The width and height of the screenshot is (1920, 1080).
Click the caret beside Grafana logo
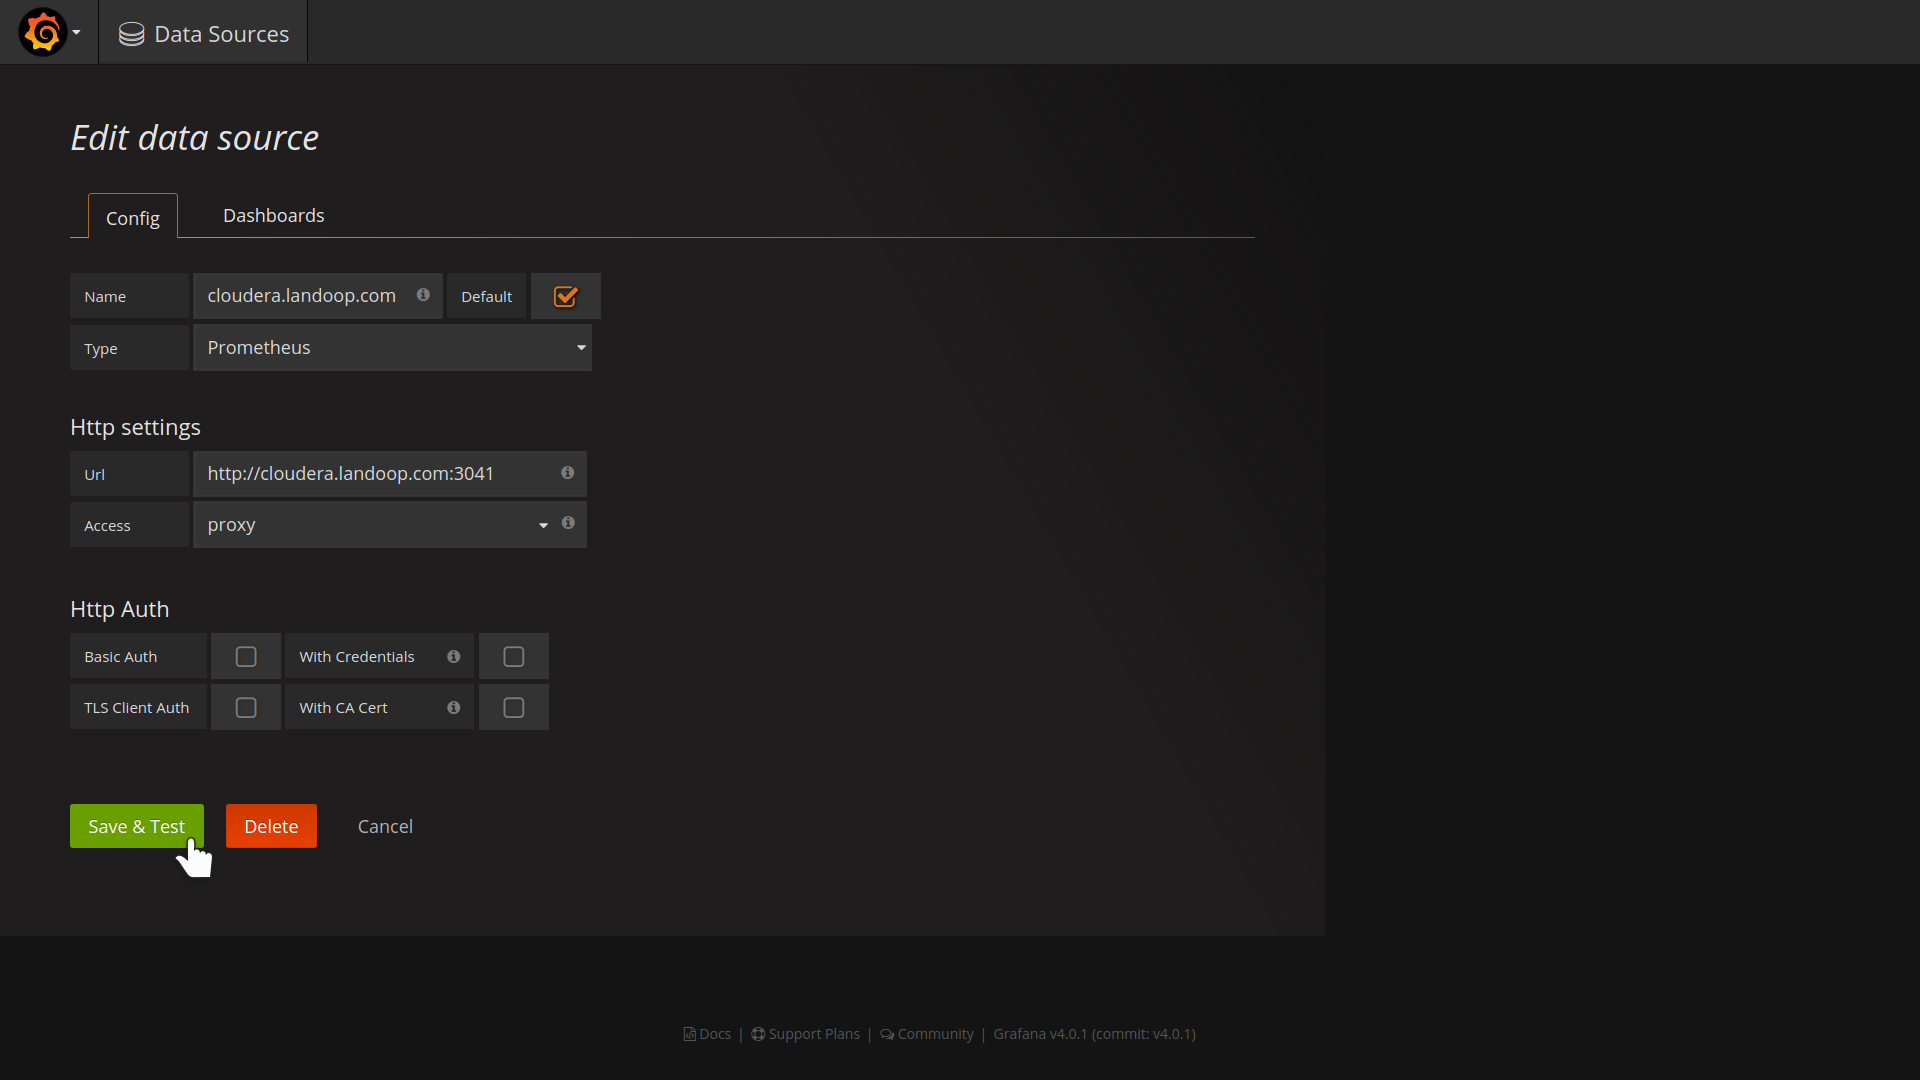[x=76, y=32]
